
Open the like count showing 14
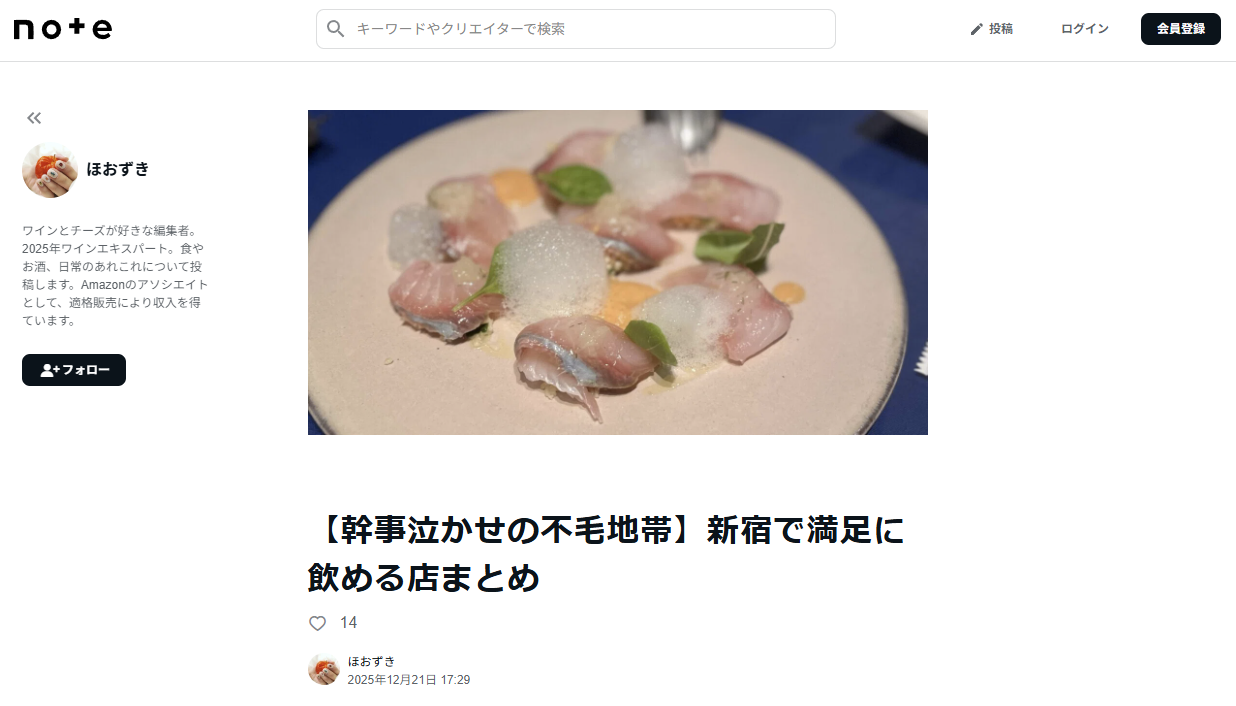tap(348, 623)
